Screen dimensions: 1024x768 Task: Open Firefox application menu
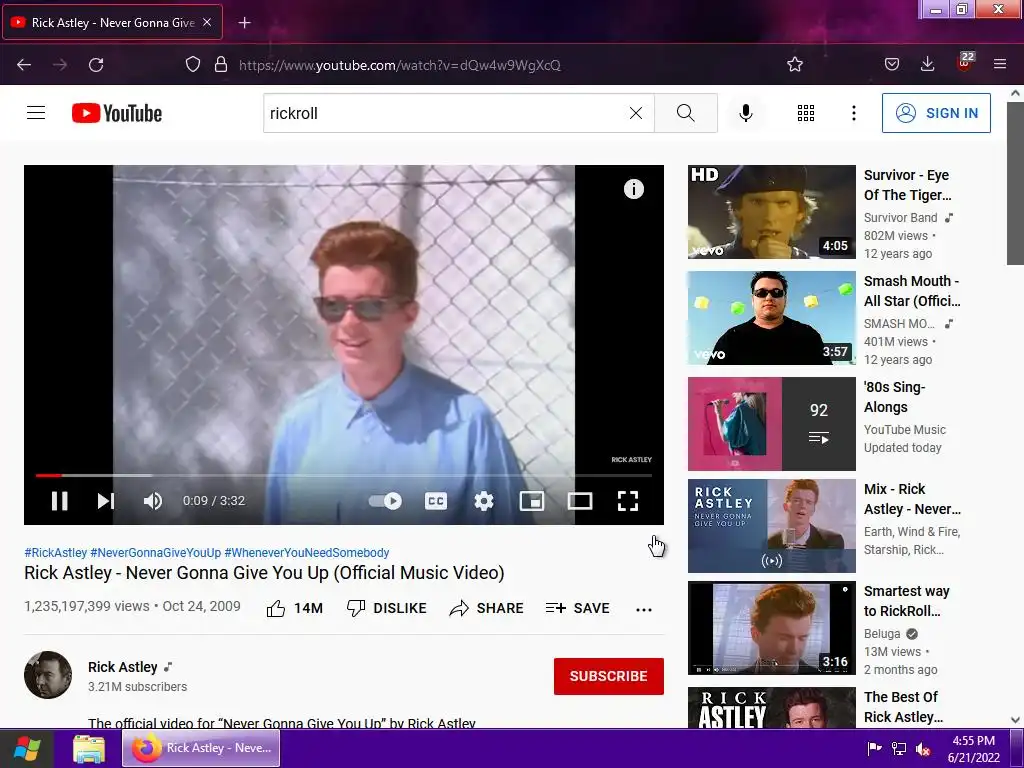[x=1000, y=64]
